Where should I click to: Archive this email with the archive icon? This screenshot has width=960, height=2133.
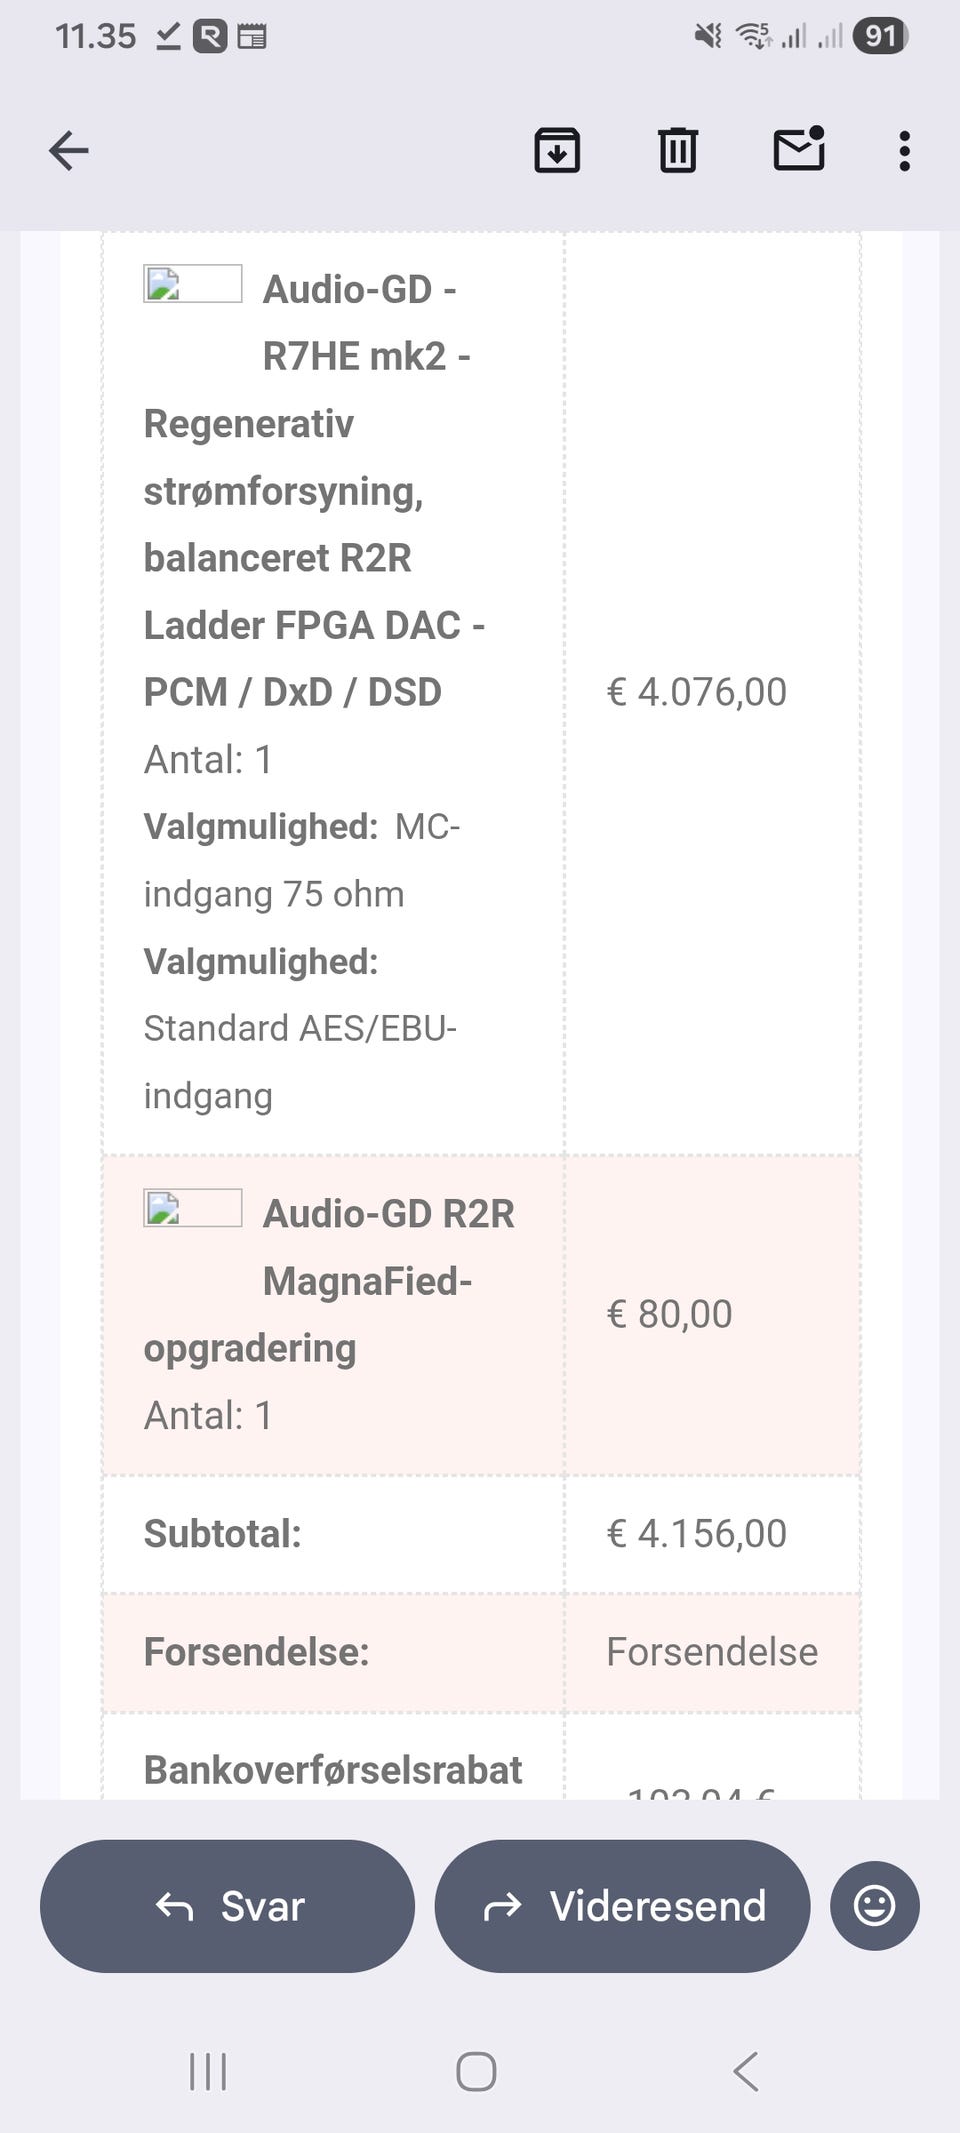tap(557, 151)
